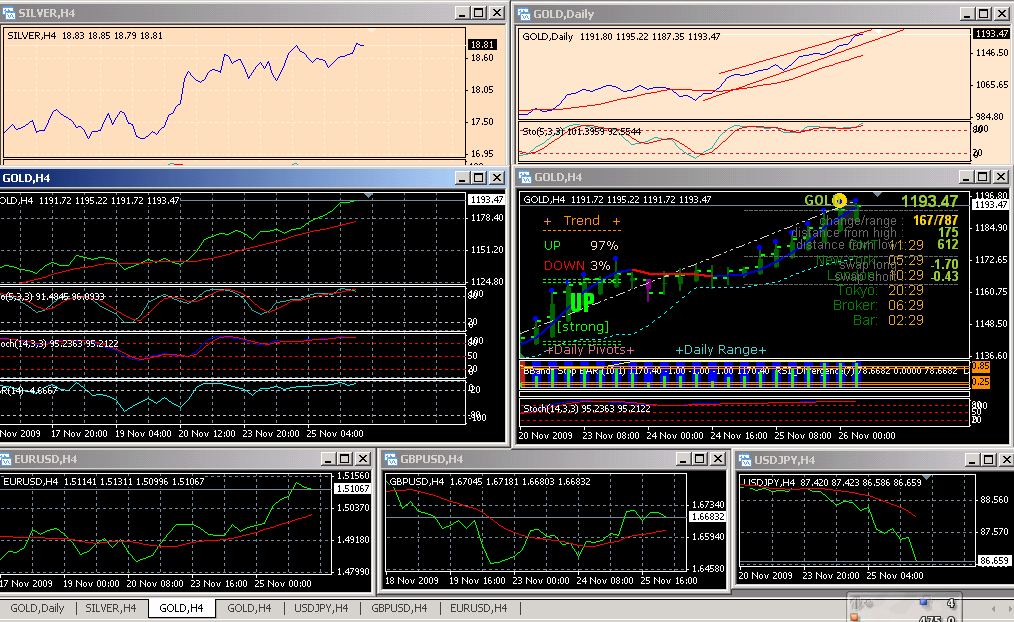Click the title icon of the GOLD,H4 candlestick window

(525, 177)
